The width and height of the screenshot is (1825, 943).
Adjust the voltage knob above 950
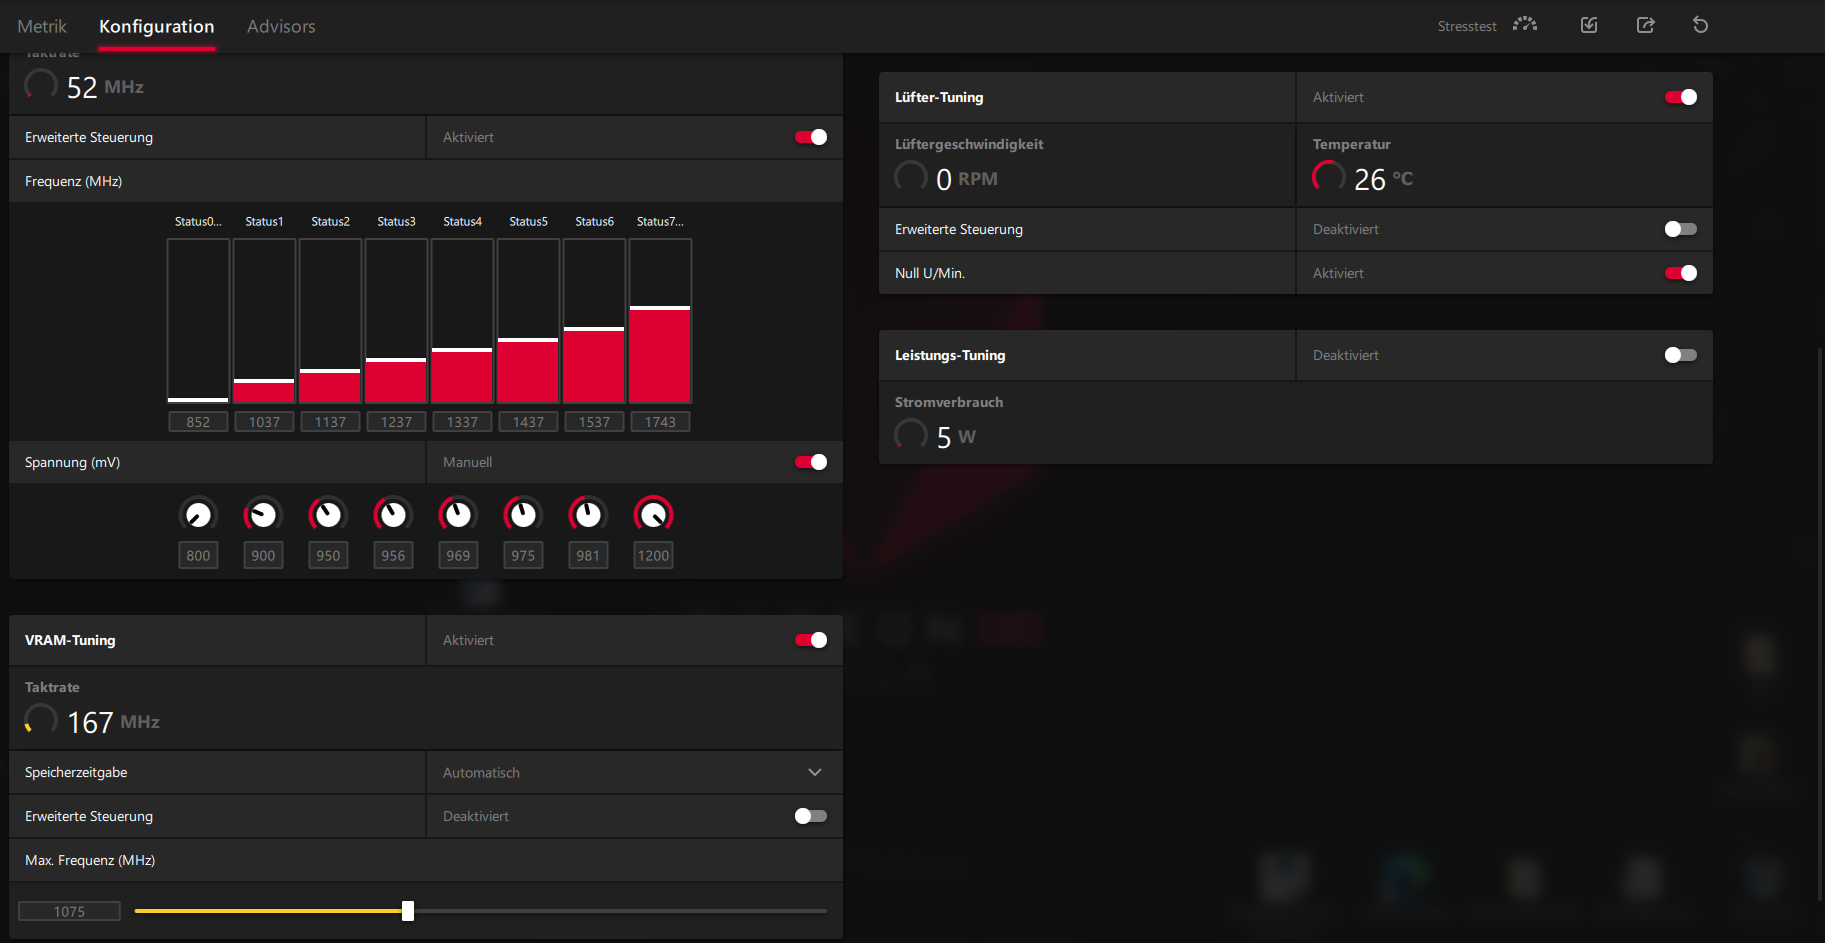[328, 515]
